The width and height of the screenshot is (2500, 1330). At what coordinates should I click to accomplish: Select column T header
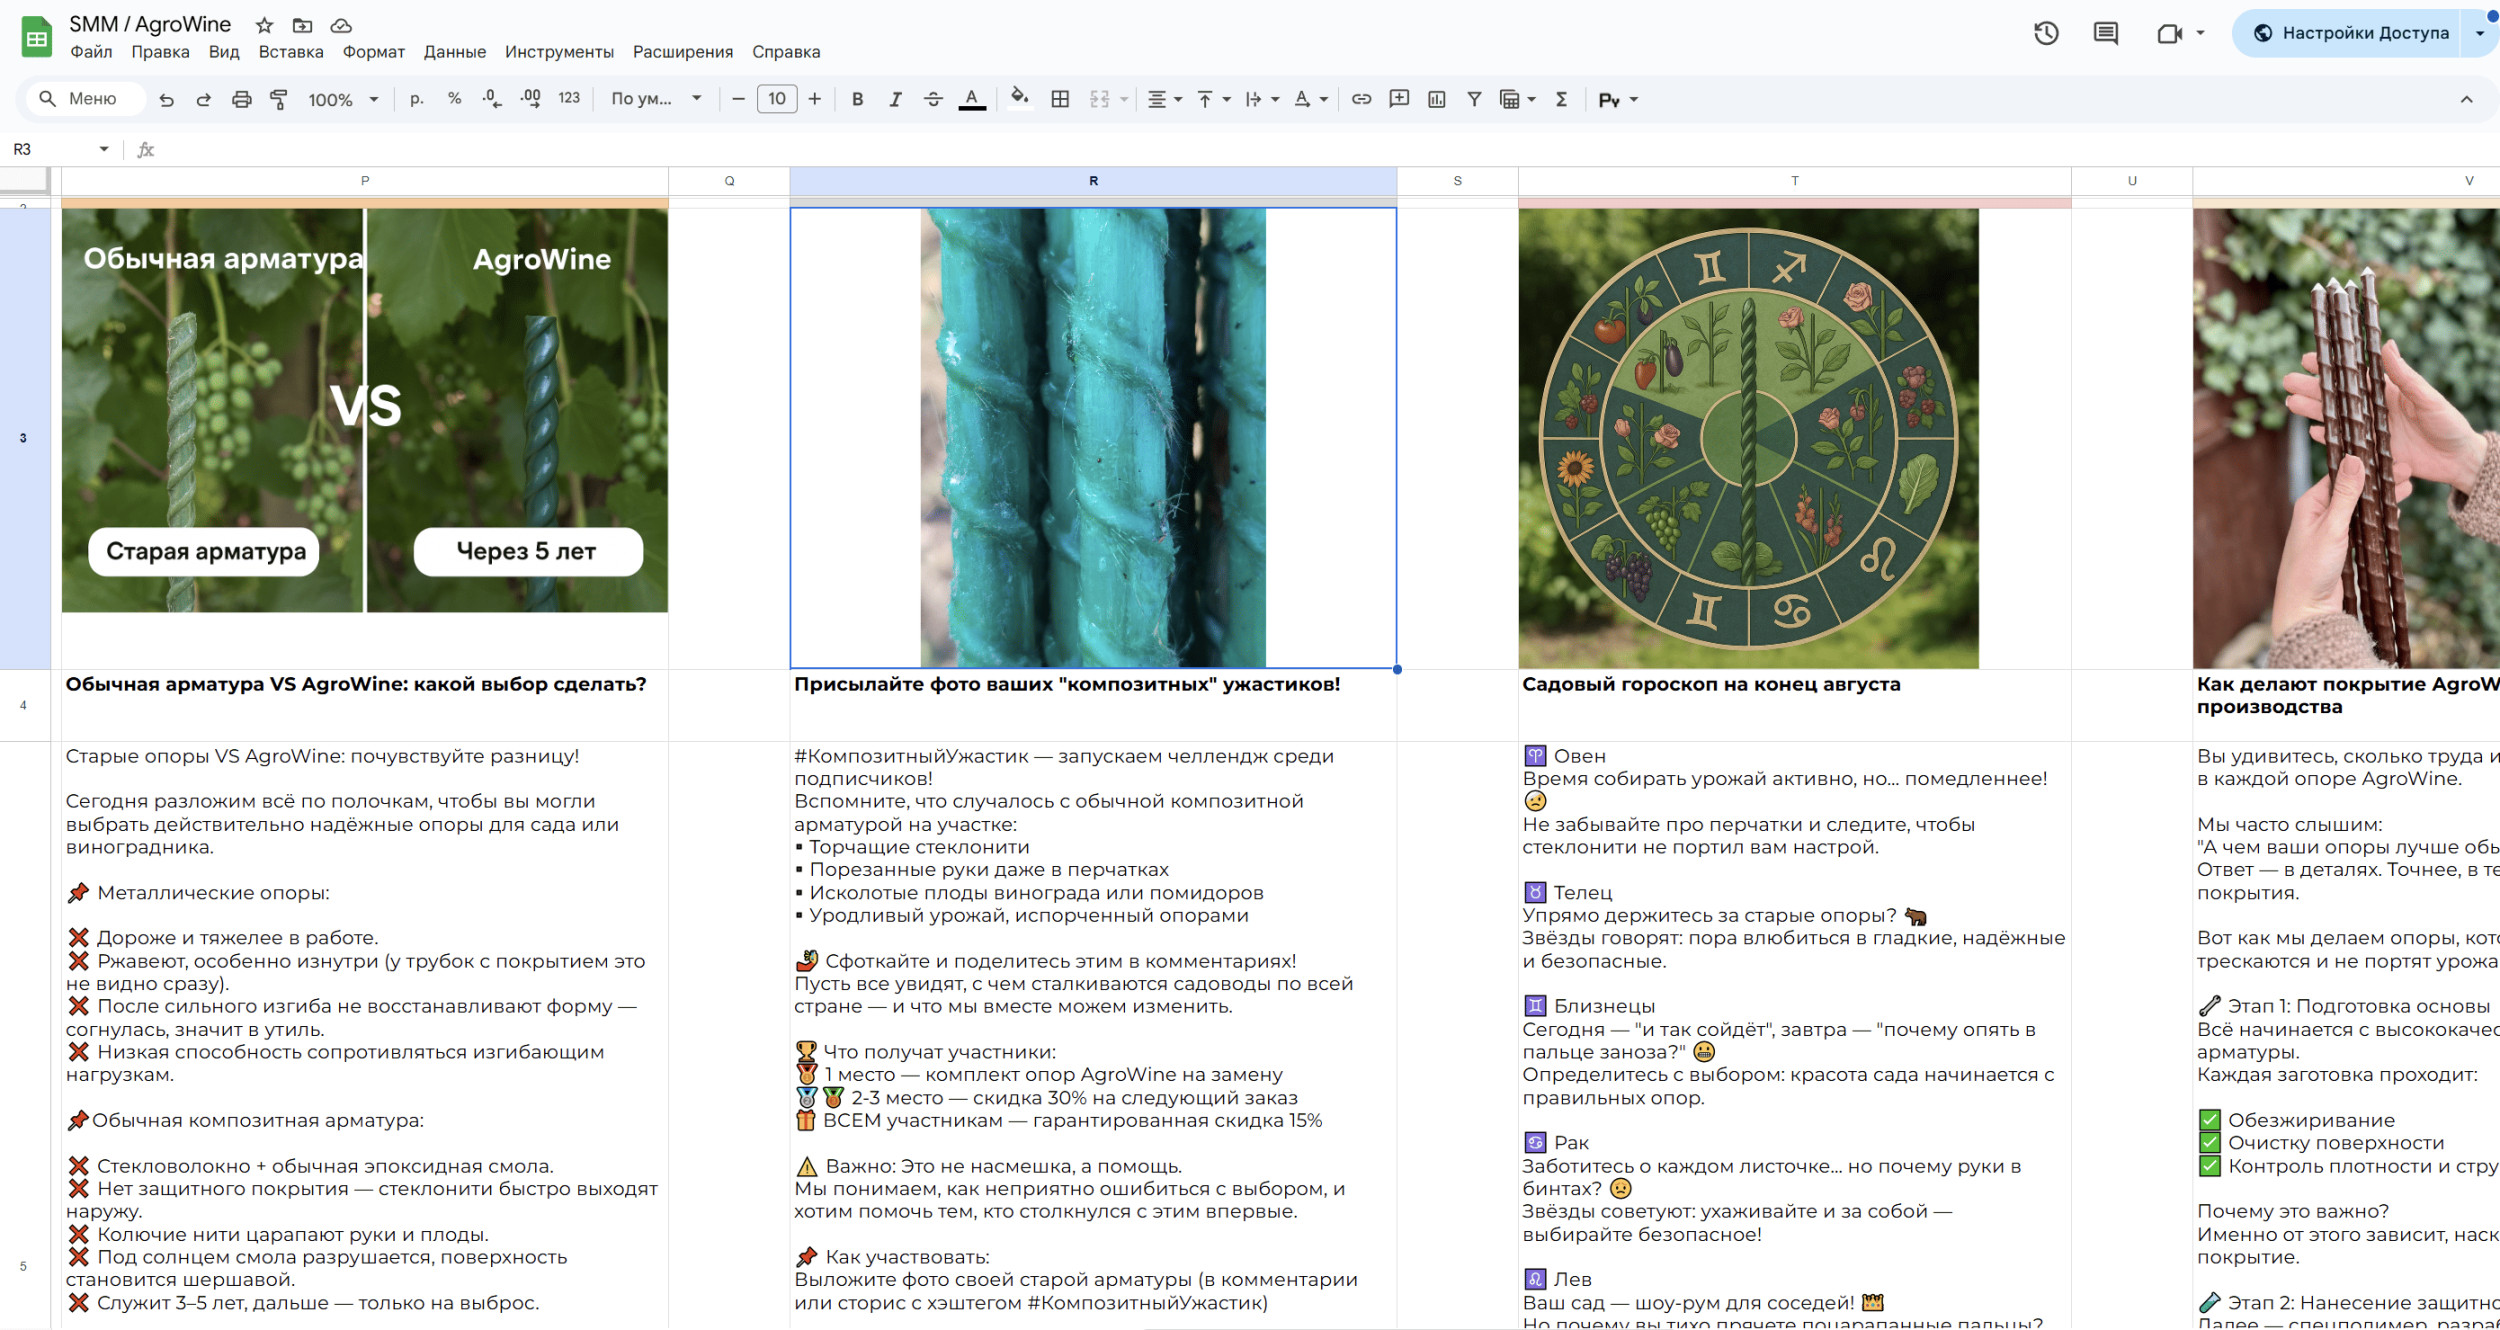tap(1794, 181)
